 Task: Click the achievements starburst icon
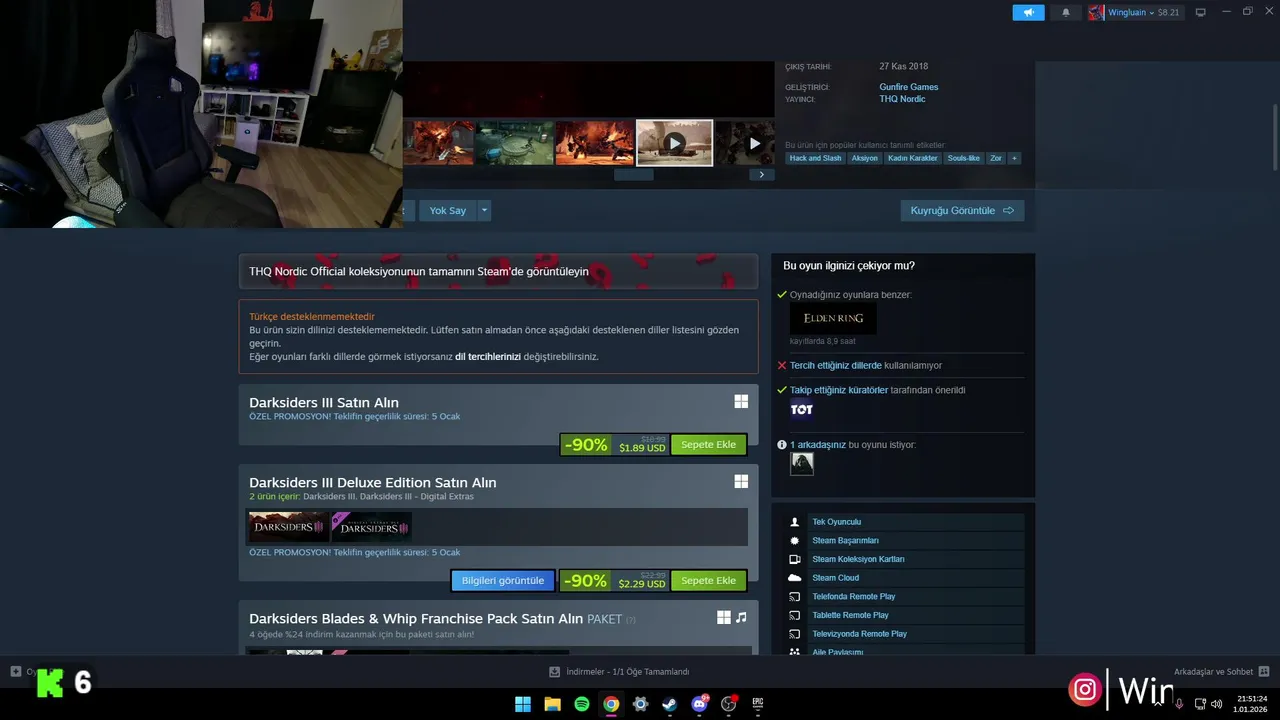(x=795, y=540)
